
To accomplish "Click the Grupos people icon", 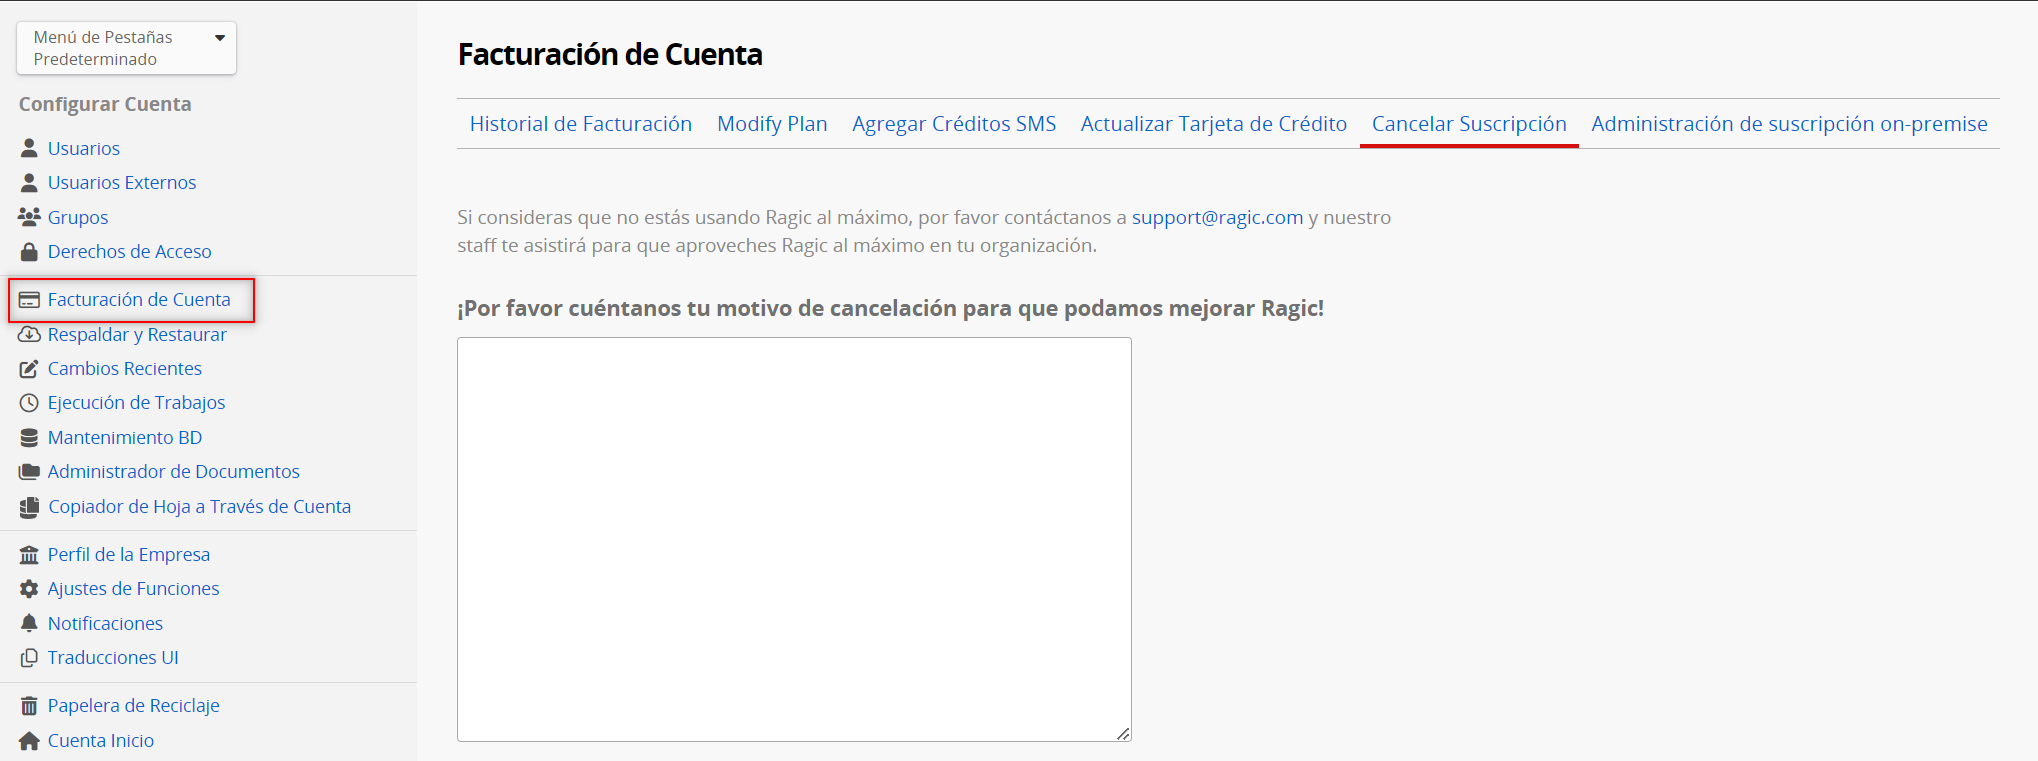I will [29, 217].
